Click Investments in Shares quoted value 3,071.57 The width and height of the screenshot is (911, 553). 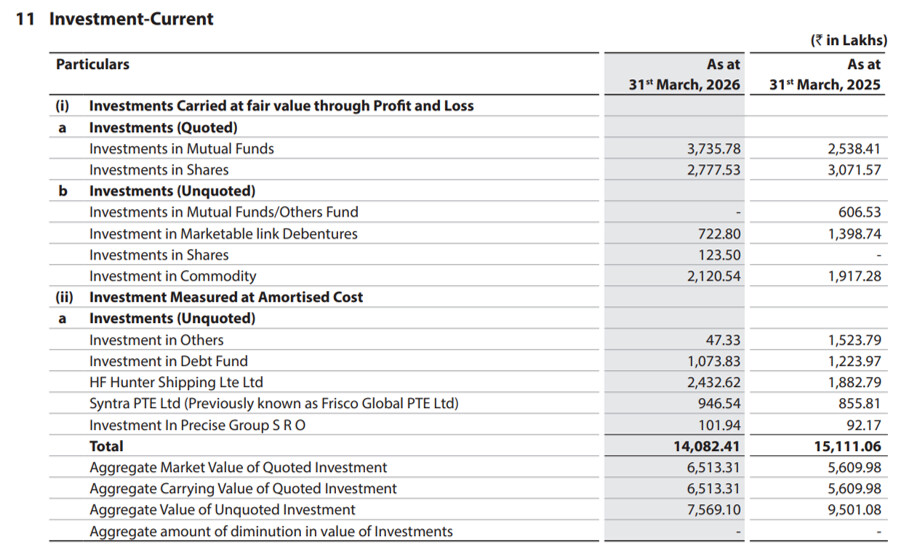click(x=854, y=170)
